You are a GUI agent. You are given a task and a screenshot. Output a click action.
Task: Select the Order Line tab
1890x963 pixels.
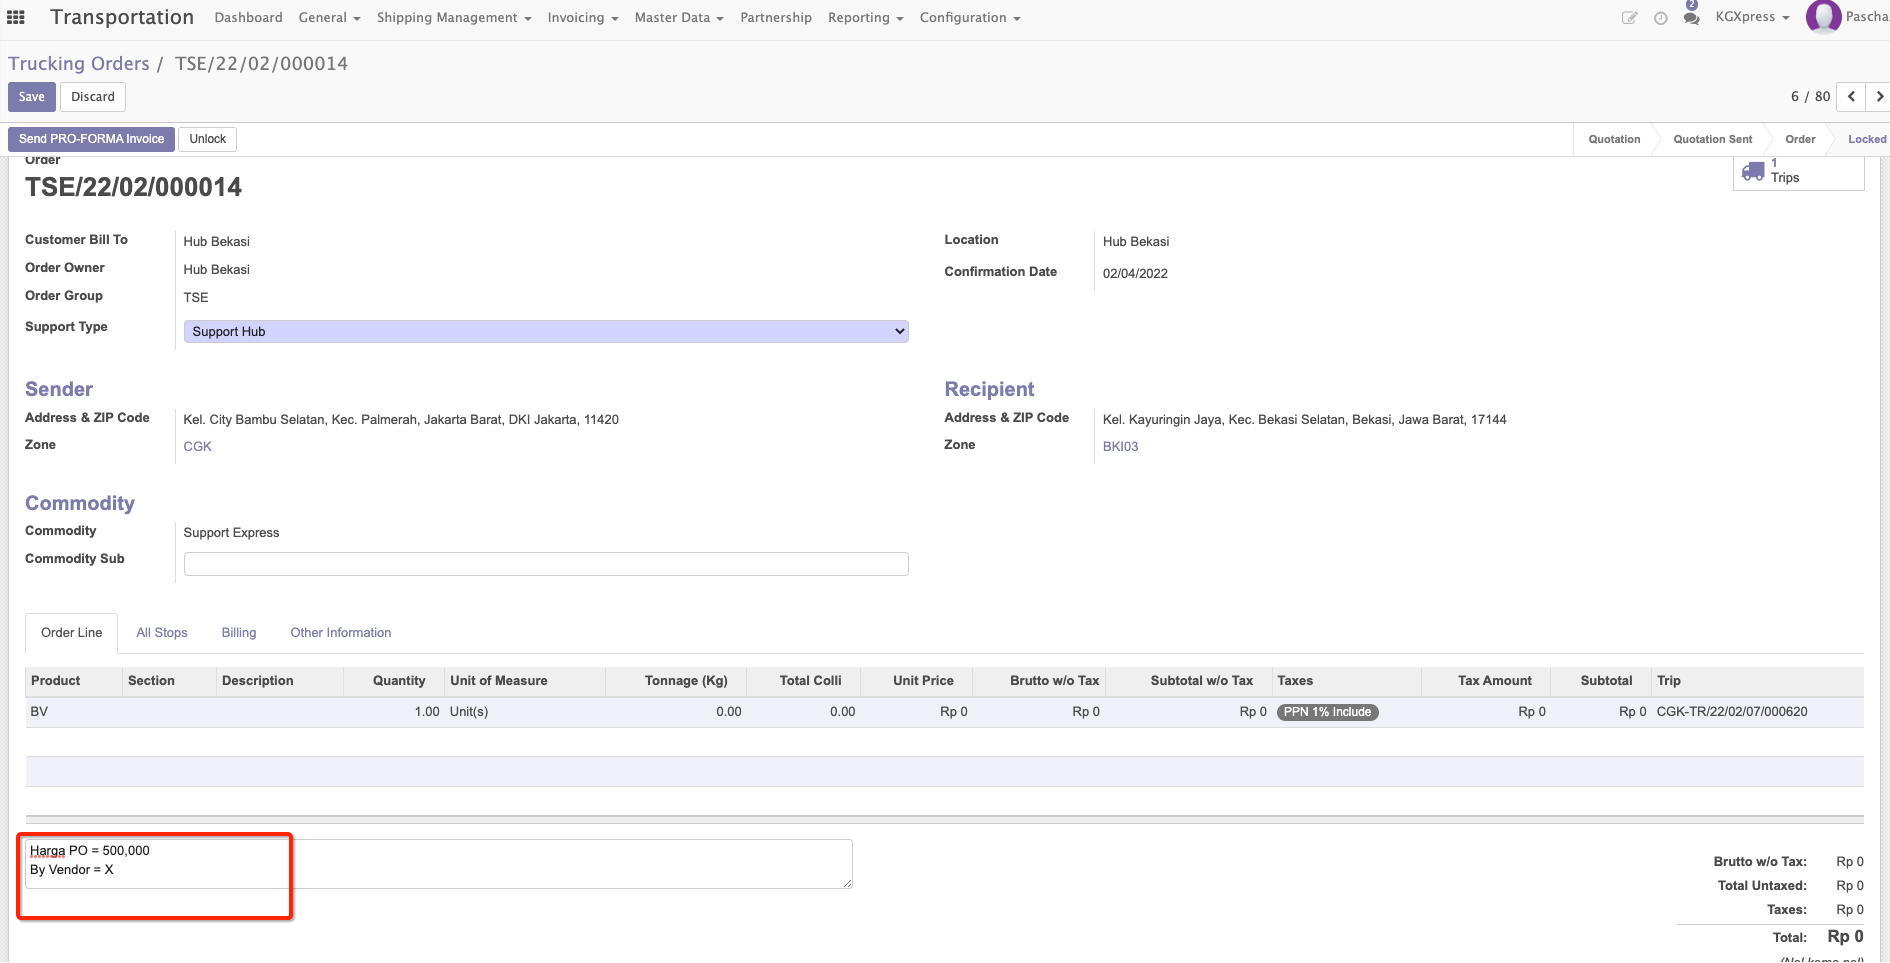tap(71, 633)
